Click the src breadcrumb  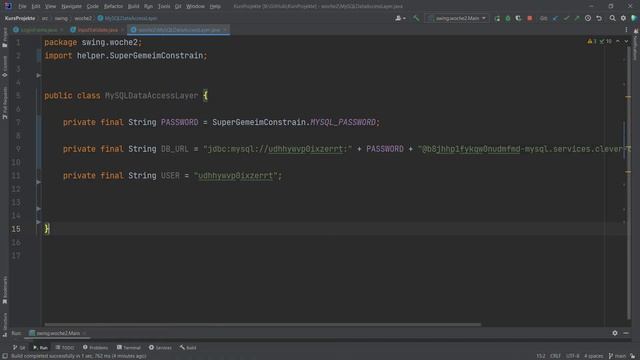click(x=45, y=18)
